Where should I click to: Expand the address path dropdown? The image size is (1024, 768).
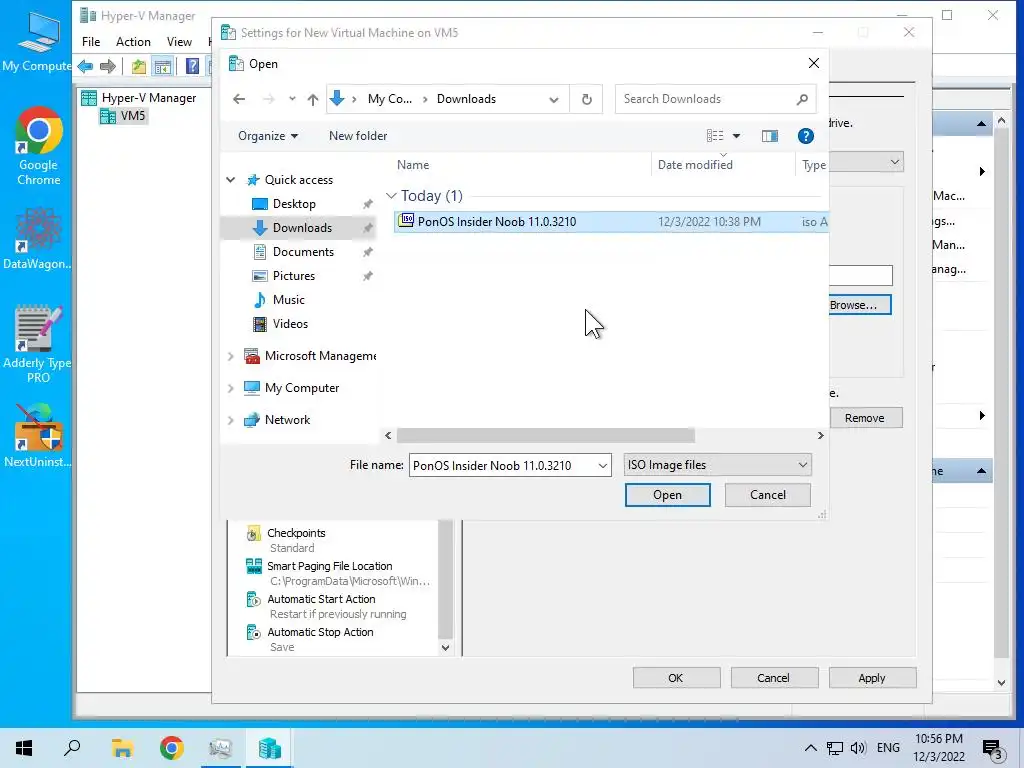coord(554,99)
